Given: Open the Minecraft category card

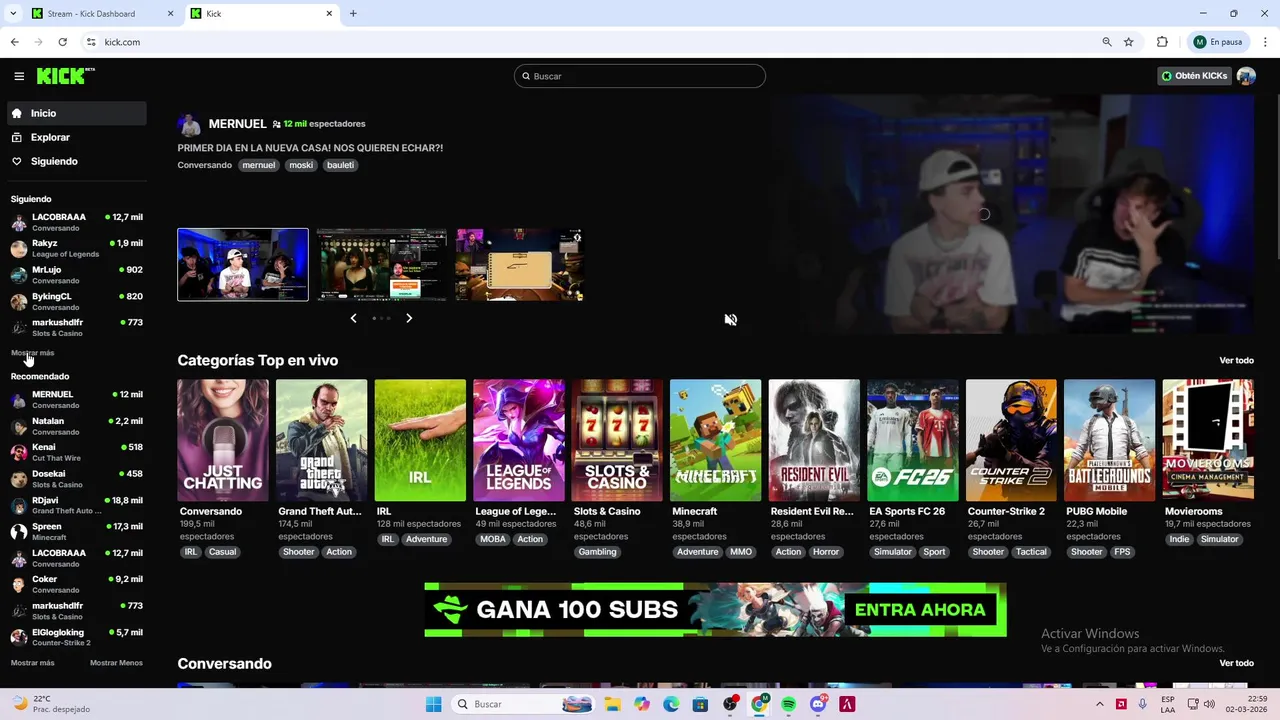Looking at the screenshot, I should pyautogui.click(x=715, y=440).
